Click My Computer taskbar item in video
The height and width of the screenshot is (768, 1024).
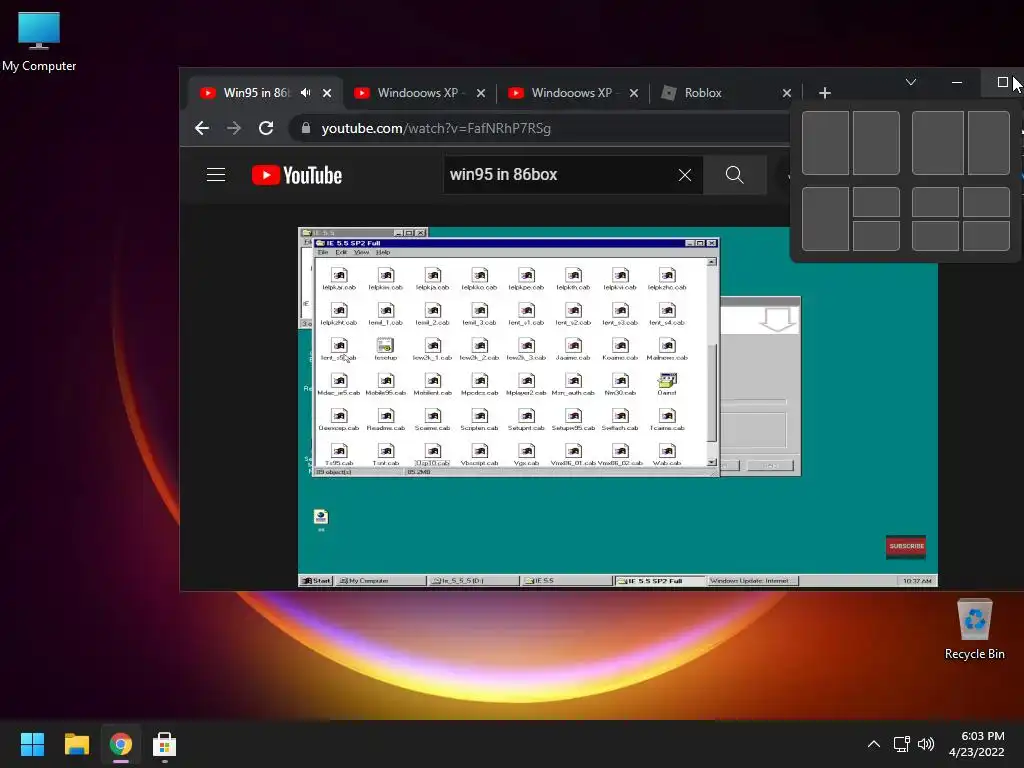(x=381, y=581)
